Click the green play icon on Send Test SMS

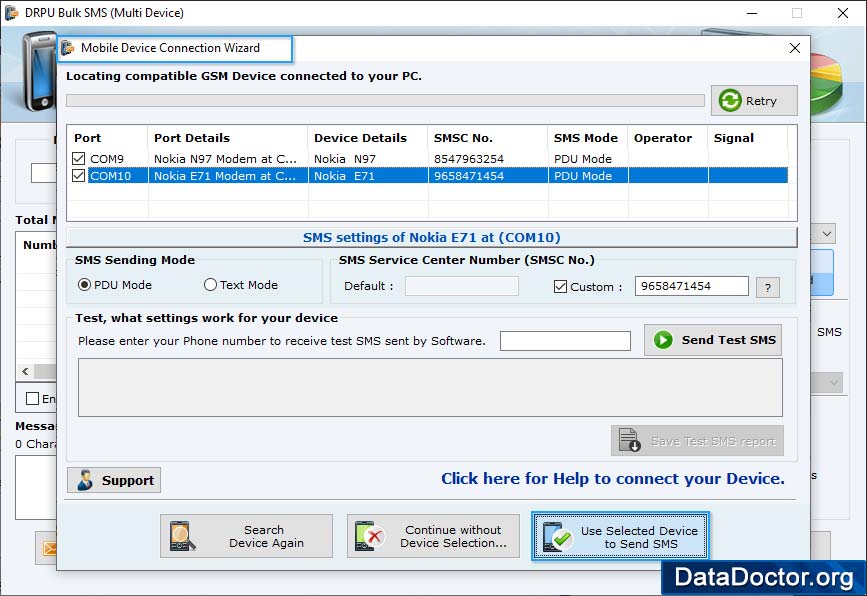[x=663, y=340]
